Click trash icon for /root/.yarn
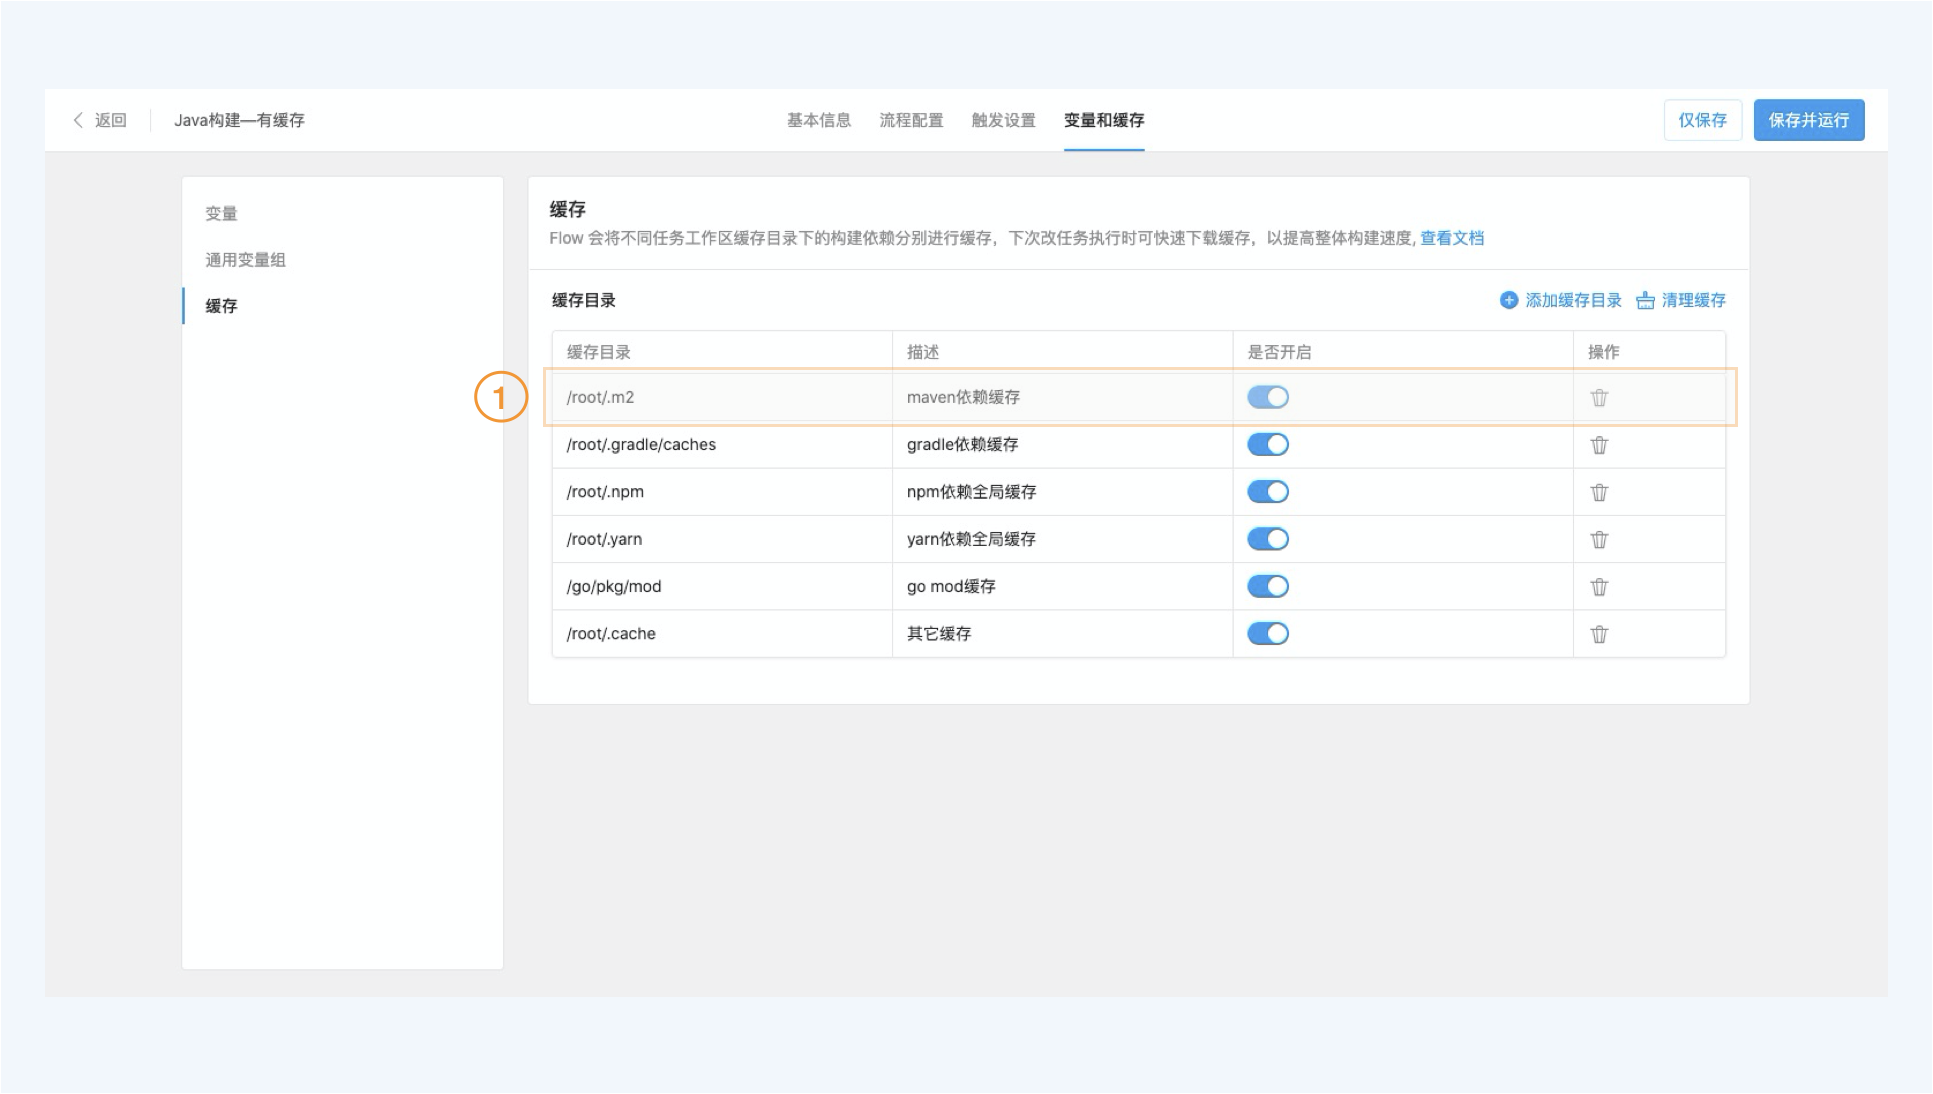 [x=1599, y=539]
